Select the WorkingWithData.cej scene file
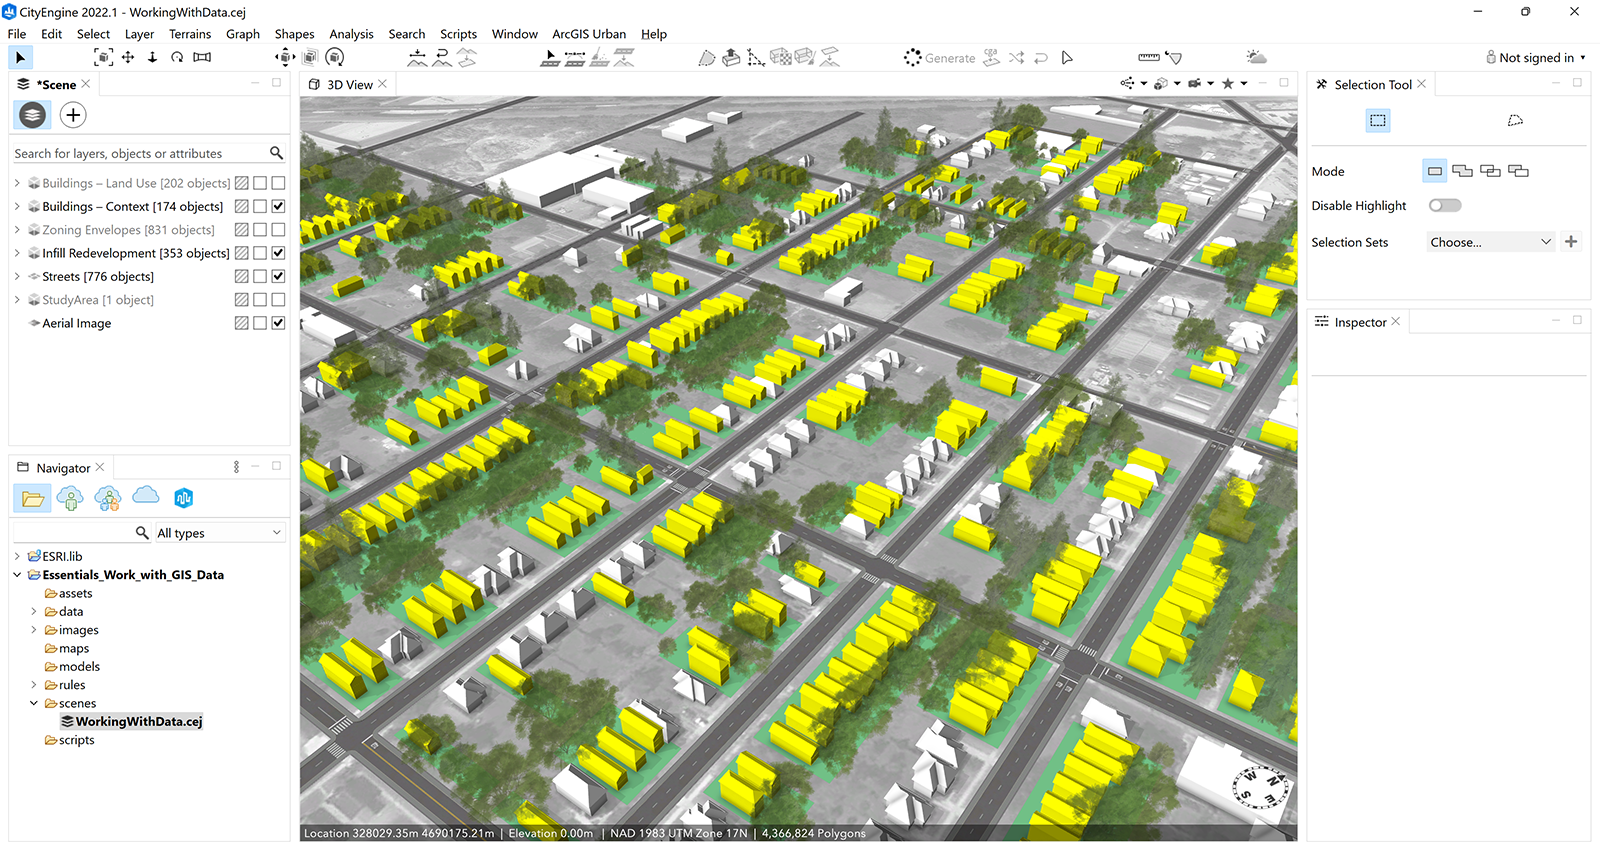The height and width of the screenshot is (850, 1600). pos(131,721)
